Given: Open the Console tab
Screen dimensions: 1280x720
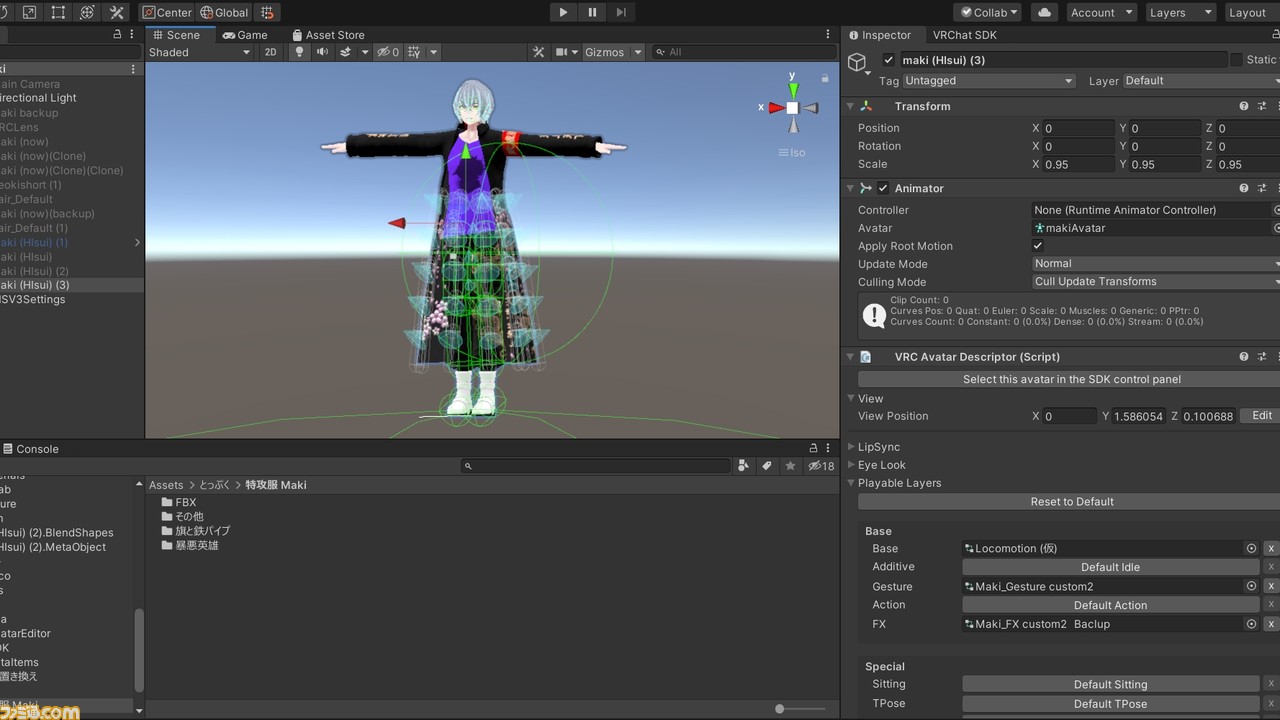Looking at the screenshot, I should point(30,449).
